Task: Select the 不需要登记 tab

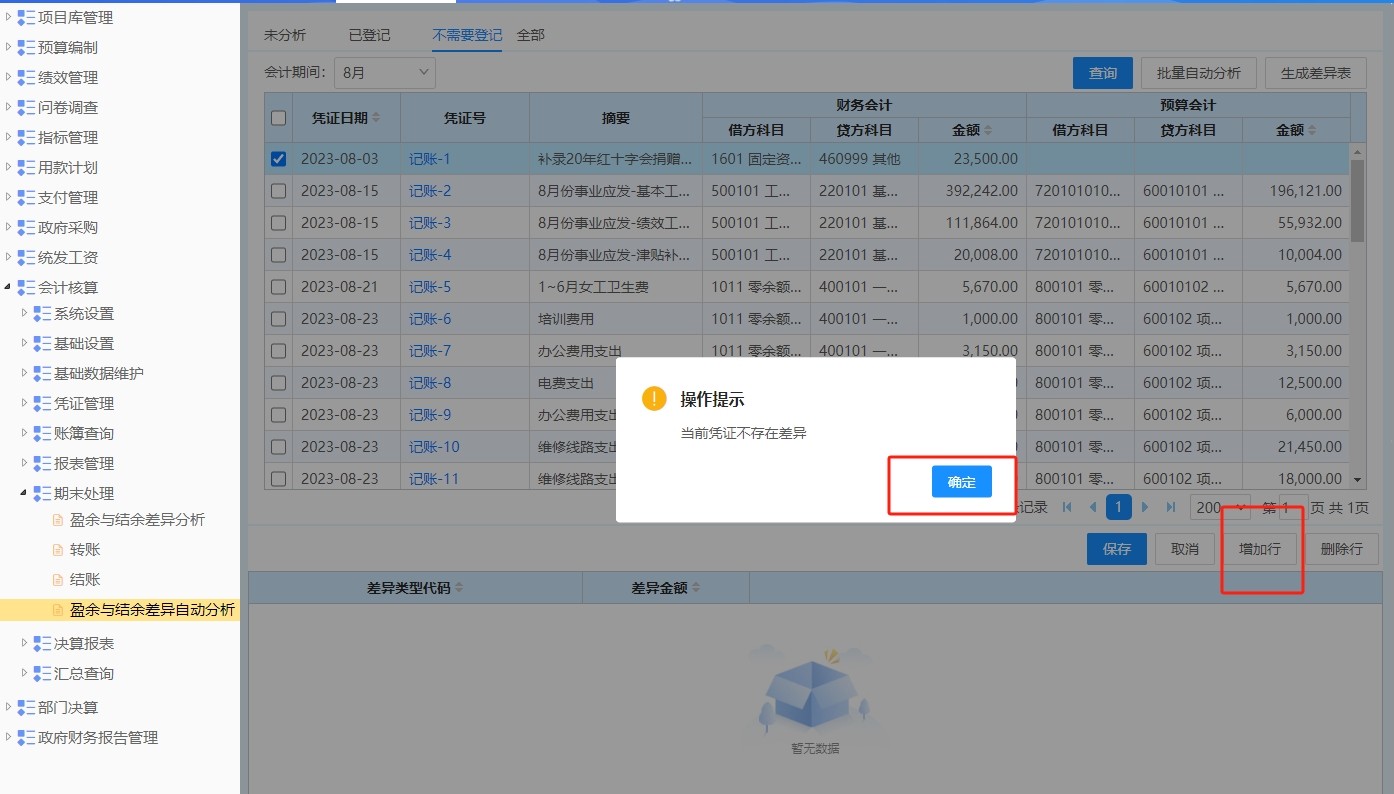Action: coord(467,35)
